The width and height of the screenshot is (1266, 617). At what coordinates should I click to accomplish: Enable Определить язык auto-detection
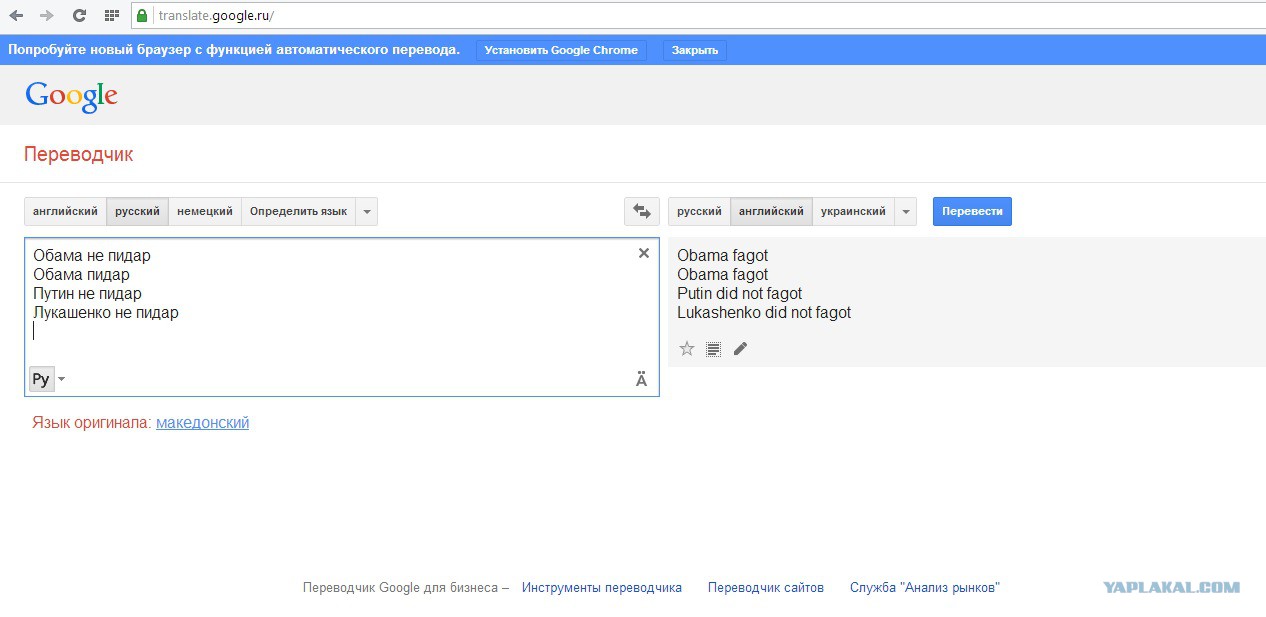tap(298, 211)
